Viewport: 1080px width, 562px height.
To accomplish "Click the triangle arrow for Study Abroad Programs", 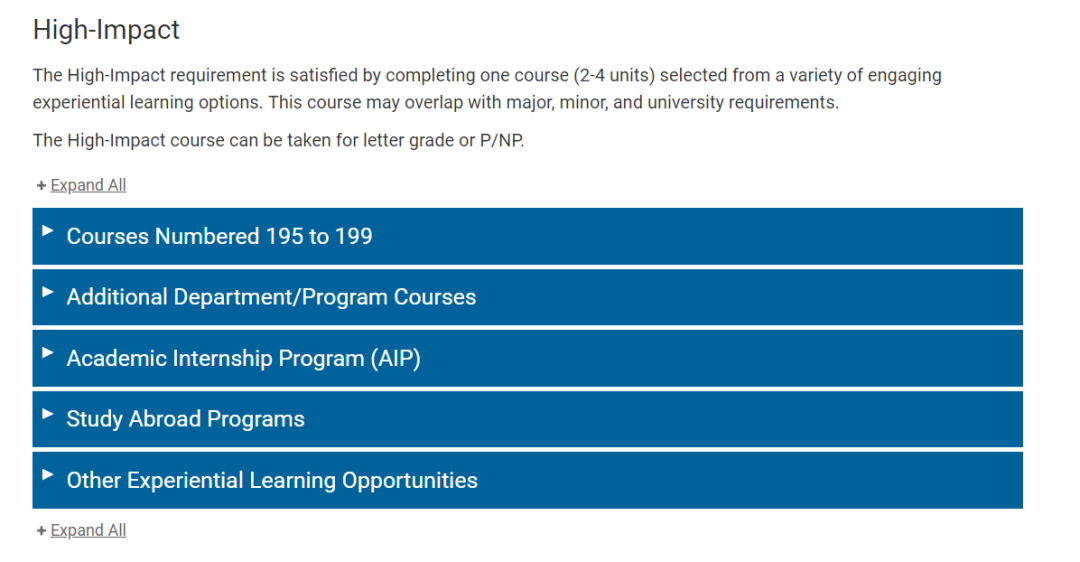I will (x=48, y=414).
